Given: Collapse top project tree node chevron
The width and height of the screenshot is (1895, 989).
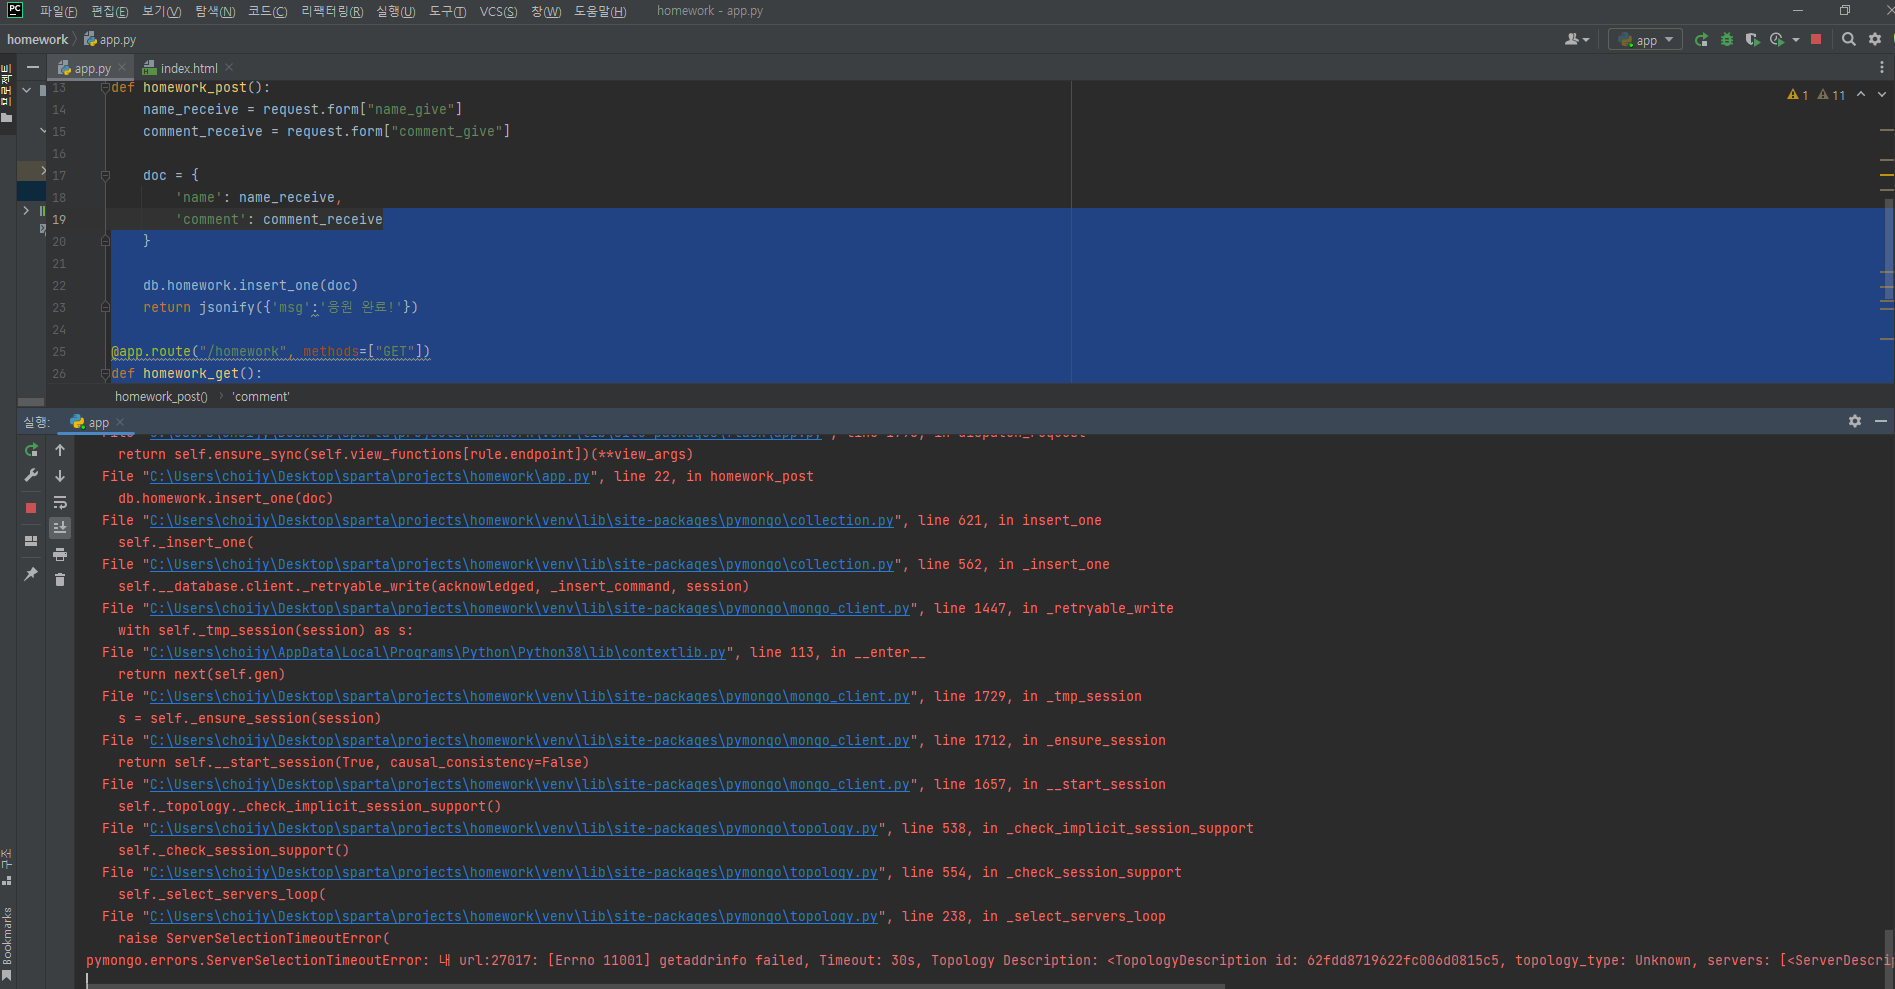Looking at the screenshot, I should coord(27,90).
